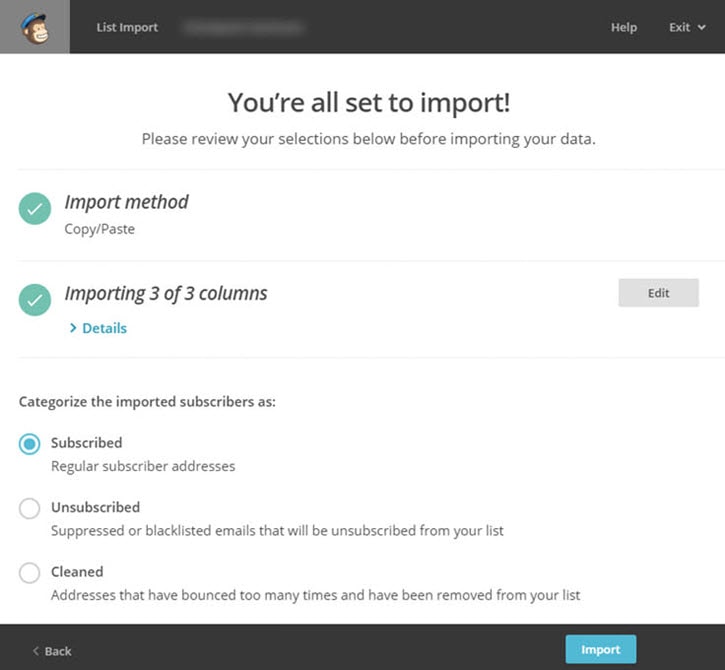Click the chevron icon before Details

tap(73, 328)
